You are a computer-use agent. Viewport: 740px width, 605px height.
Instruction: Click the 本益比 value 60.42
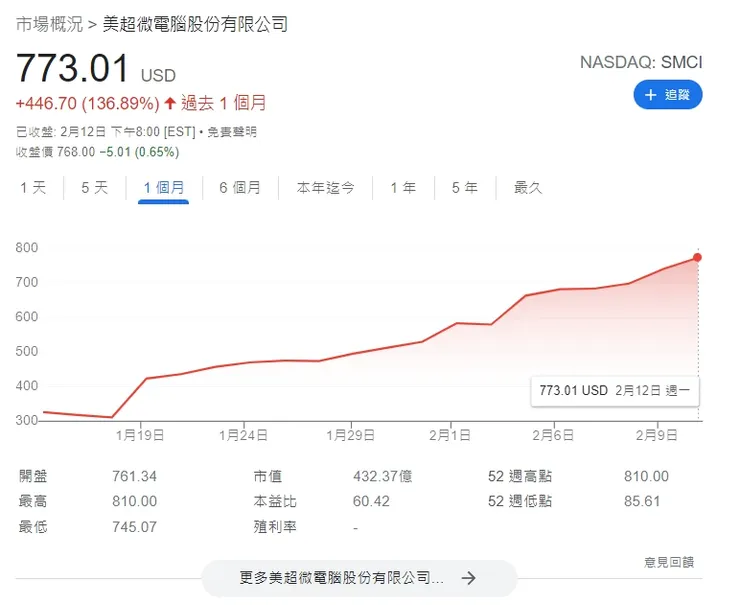coord(371,501)
